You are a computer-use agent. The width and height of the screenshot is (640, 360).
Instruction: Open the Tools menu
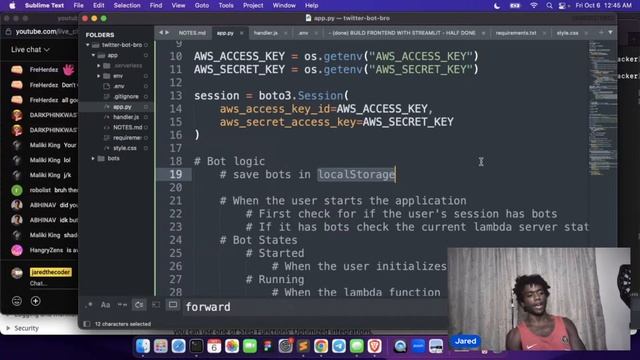226,5
